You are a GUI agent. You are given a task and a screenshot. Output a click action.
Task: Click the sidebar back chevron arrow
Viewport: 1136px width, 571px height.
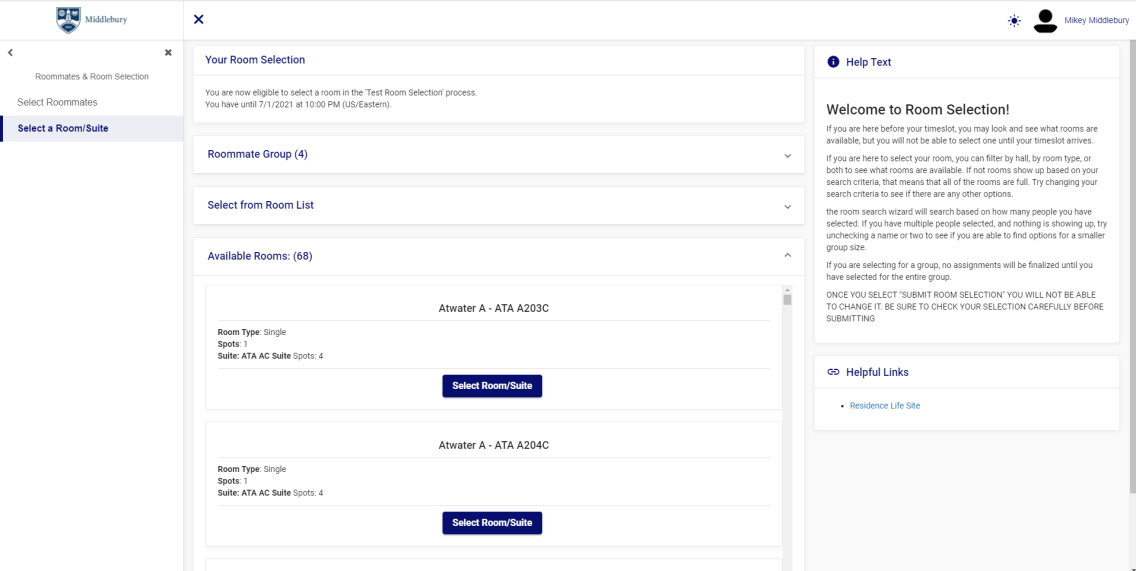point(10,52)
